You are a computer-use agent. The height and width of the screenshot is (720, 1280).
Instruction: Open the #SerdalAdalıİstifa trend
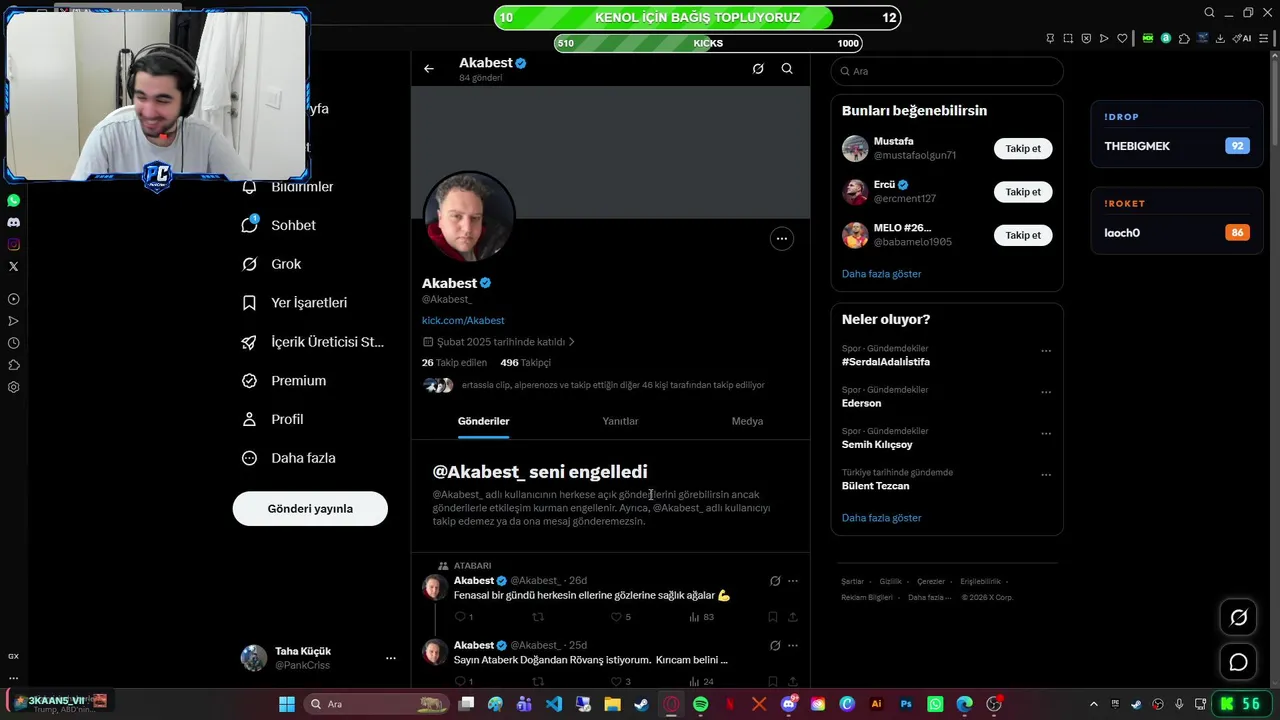pos(886,362)
